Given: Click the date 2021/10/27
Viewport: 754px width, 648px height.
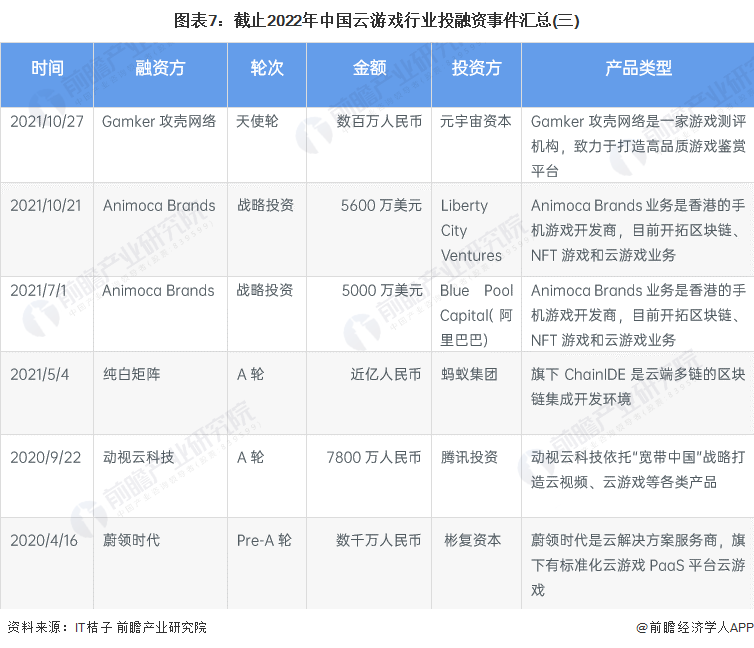Looking at the screenshot, I should [47, 121].
